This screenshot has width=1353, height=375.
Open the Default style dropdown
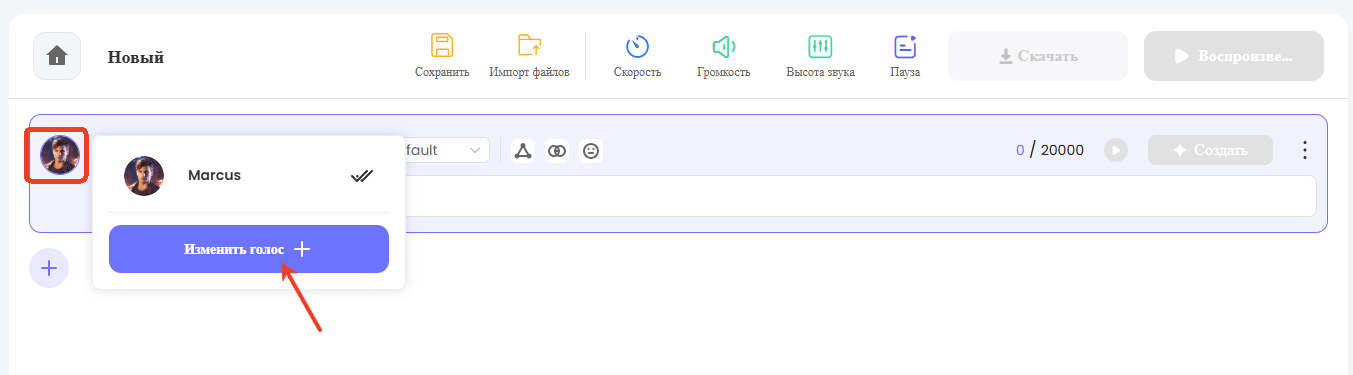pos(445,150)
